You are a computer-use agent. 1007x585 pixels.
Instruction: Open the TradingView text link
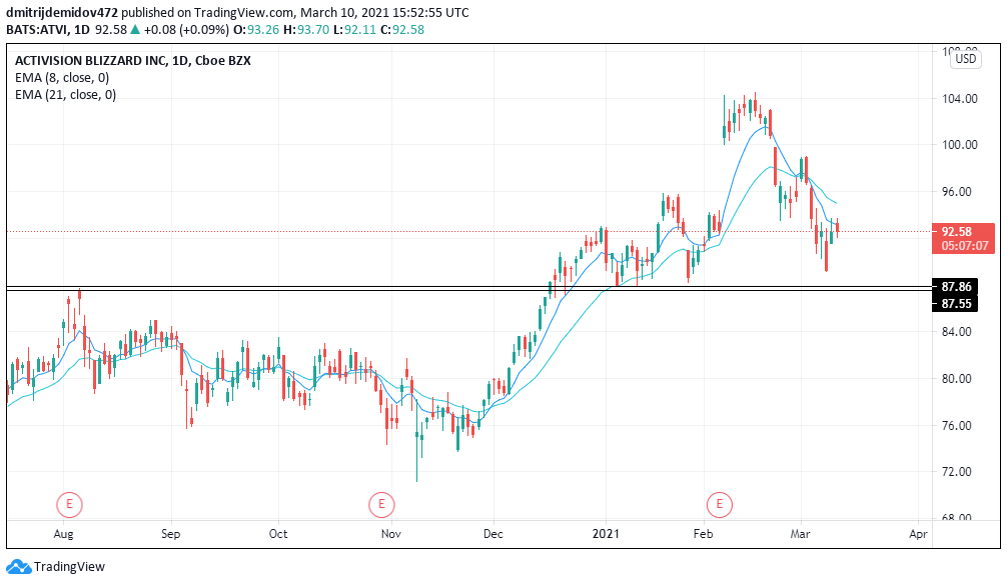[x=69, y=566]
